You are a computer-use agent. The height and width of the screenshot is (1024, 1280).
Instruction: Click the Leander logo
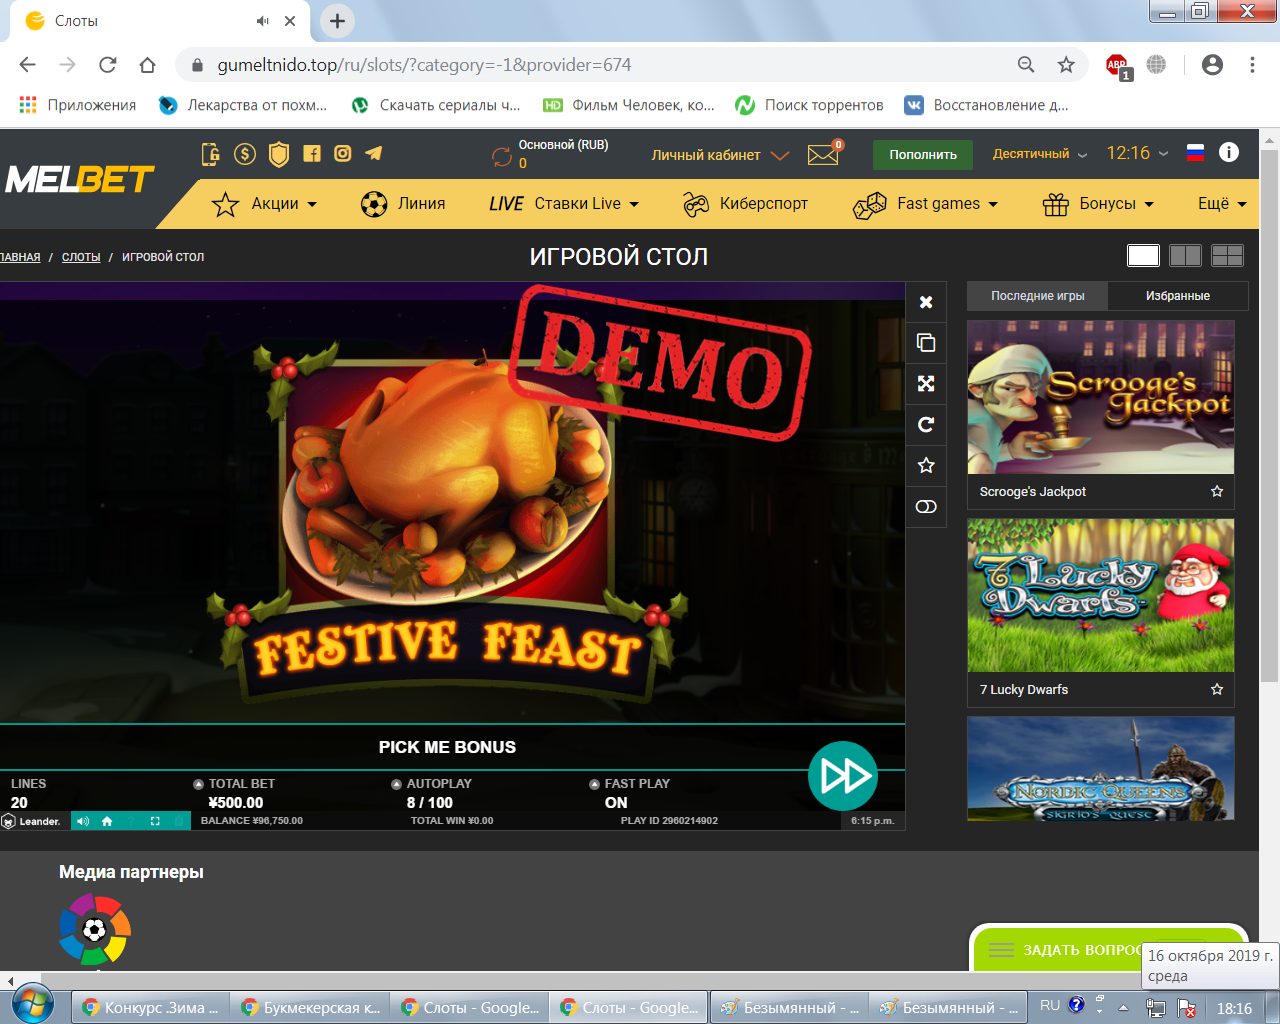pos(32,821)
